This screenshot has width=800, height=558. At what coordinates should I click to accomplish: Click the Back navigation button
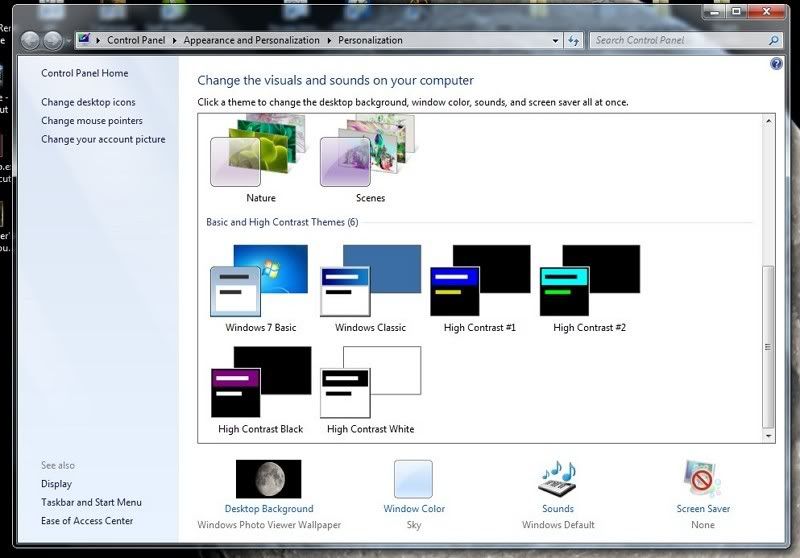point(30,40)
